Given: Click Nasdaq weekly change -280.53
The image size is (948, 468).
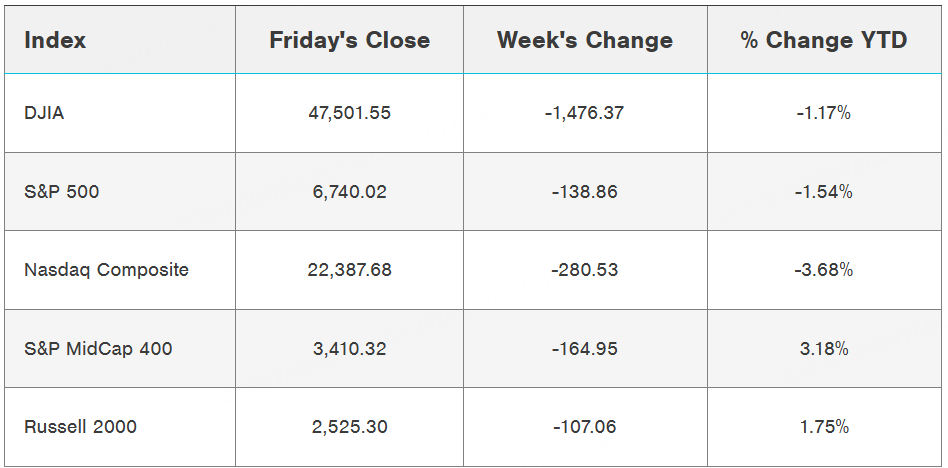Looking at the screenshot, I should pos(585,270).
